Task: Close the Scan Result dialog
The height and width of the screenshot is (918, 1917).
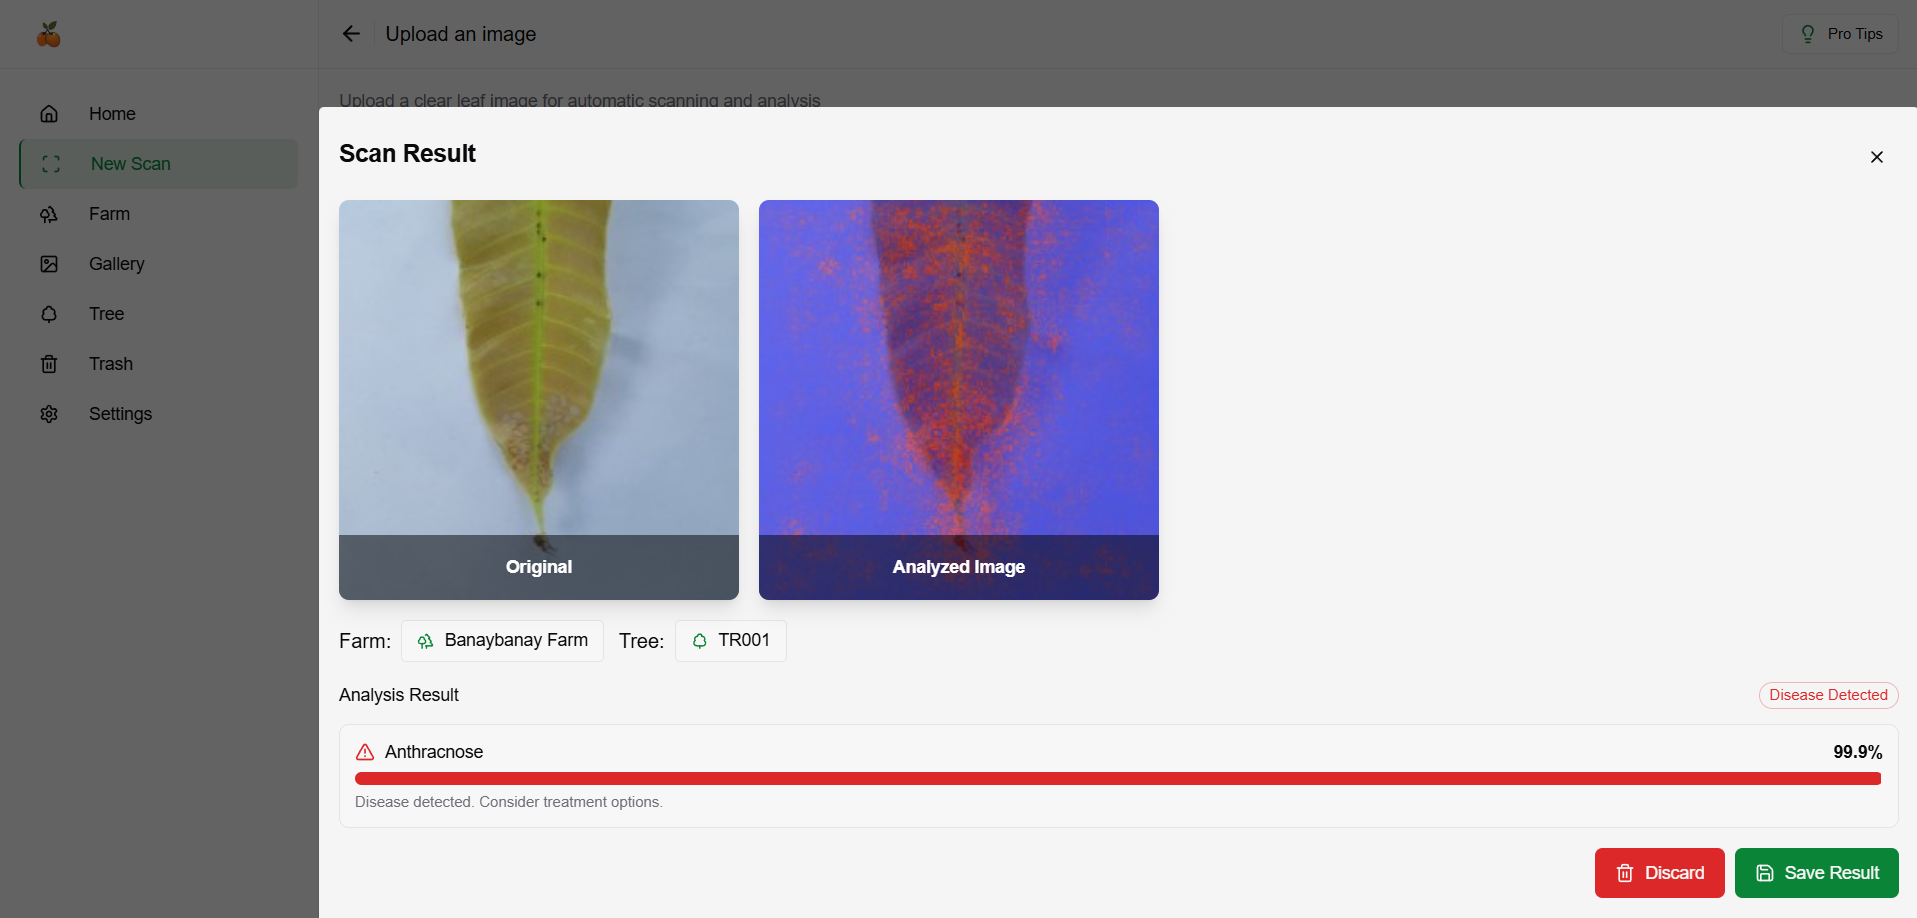Action: pos(1876,157)
